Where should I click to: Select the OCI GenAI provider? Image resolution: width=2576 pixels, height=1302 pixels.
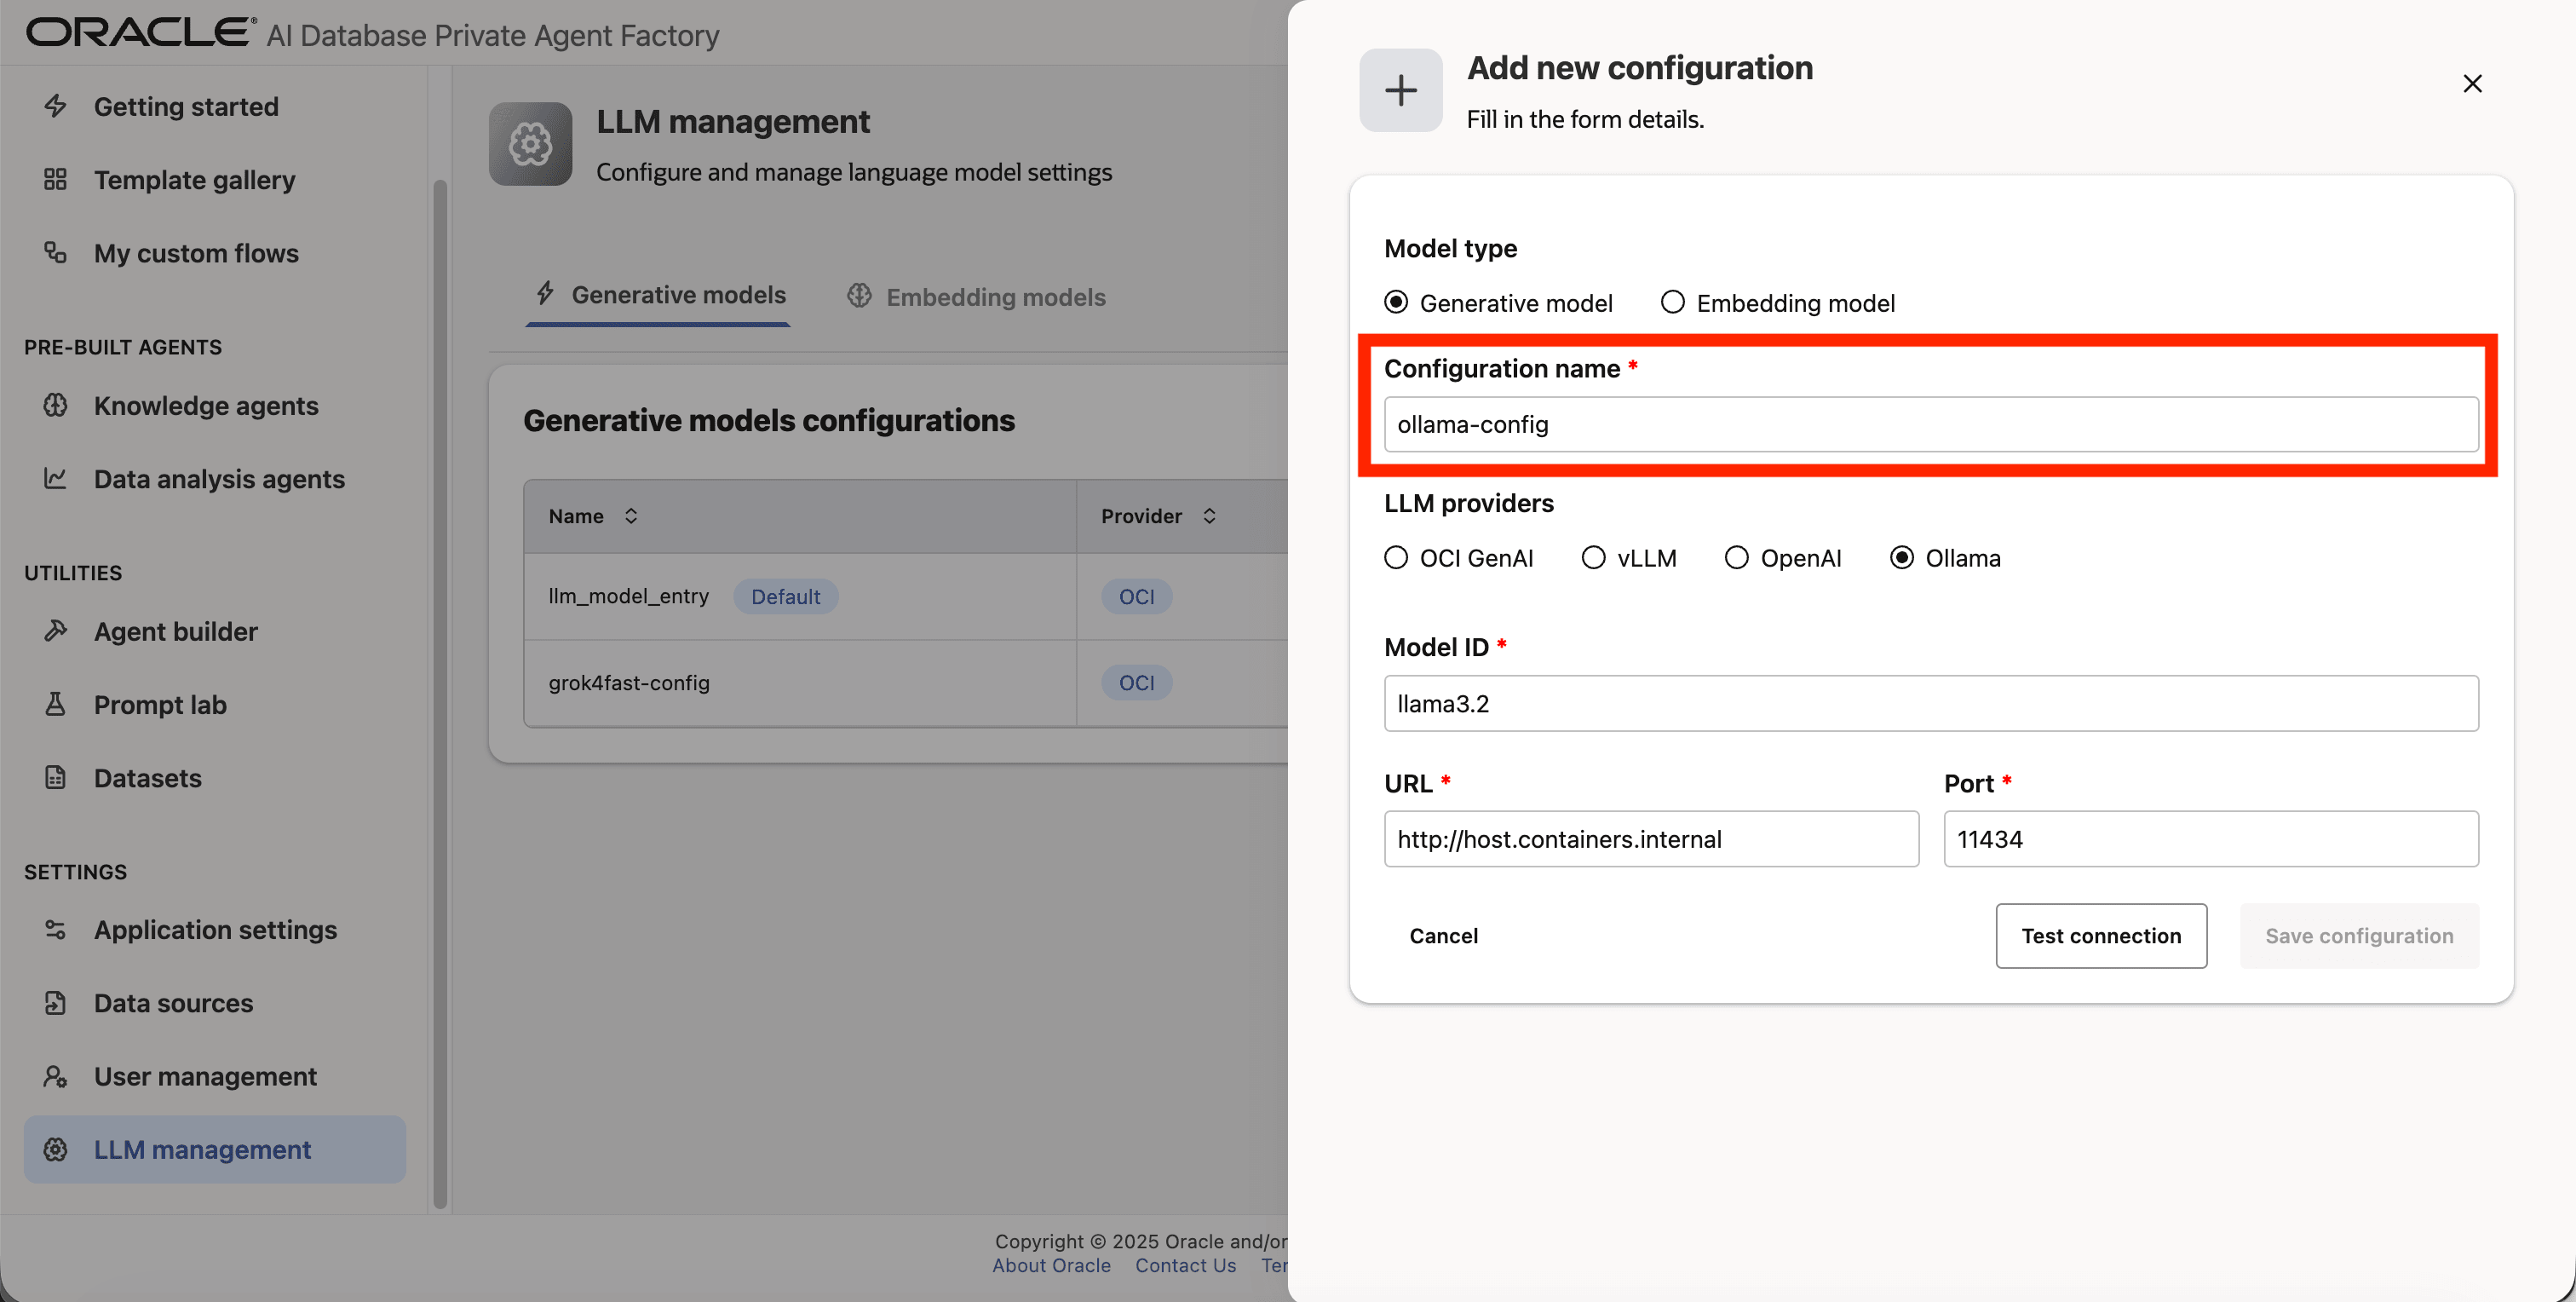click(1396, 557)
